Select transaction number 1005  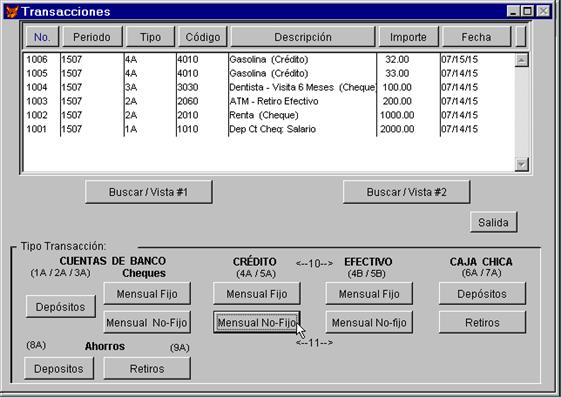point(37,73)
